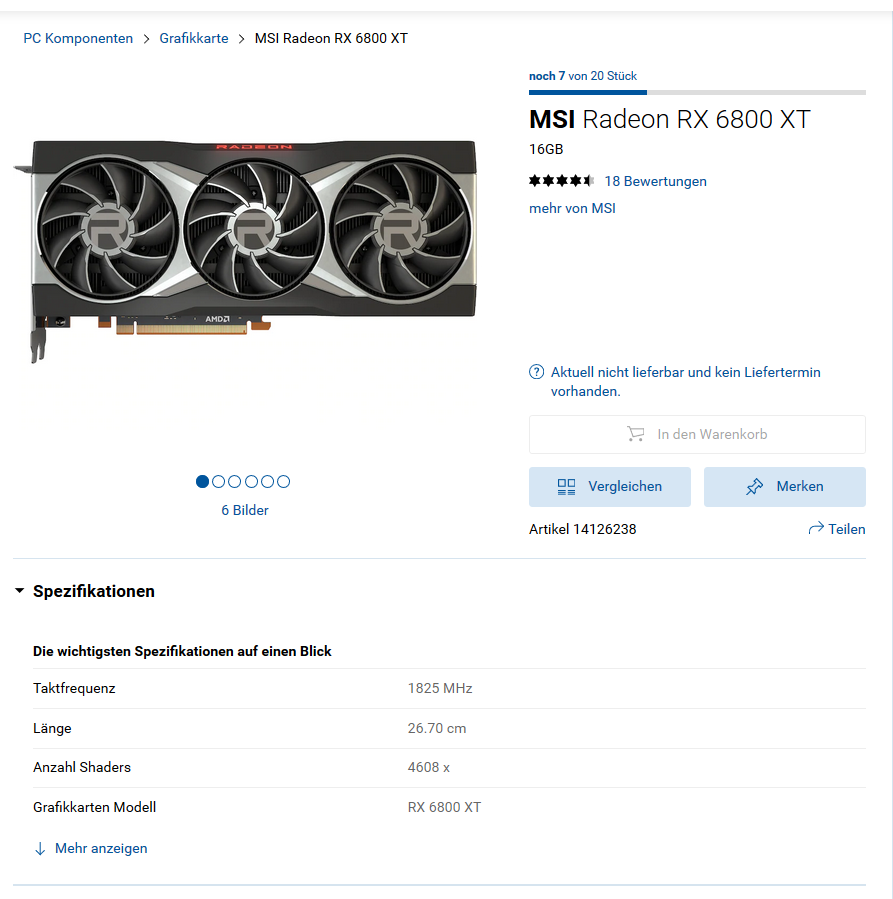The width and height of the screenshot is (893, 899).
Task: Click the down arrow beside Mehr anzeigen
Action: 40,849
